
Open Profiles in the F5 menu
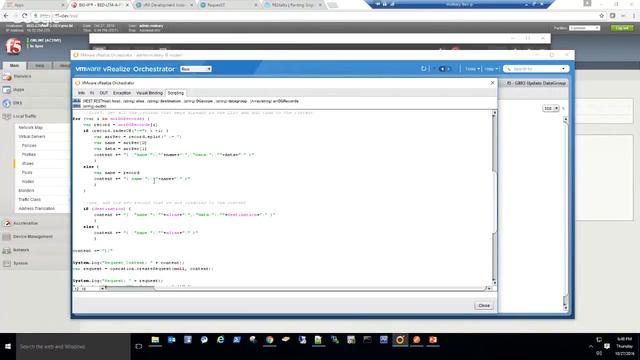29,154
